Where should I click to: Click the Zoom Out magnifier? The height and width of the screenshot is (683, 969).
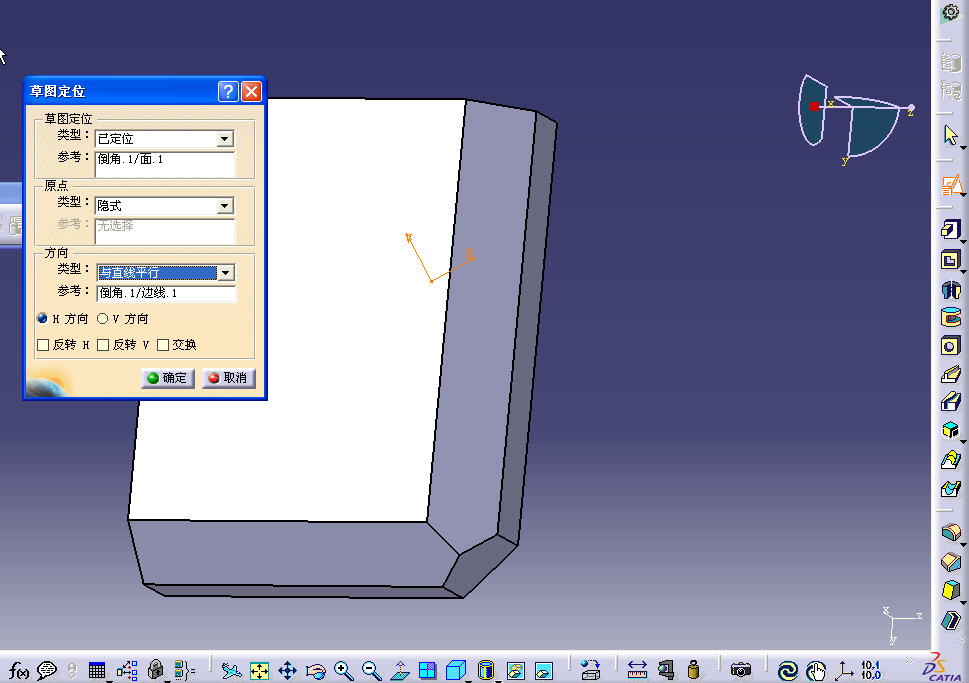371,670
